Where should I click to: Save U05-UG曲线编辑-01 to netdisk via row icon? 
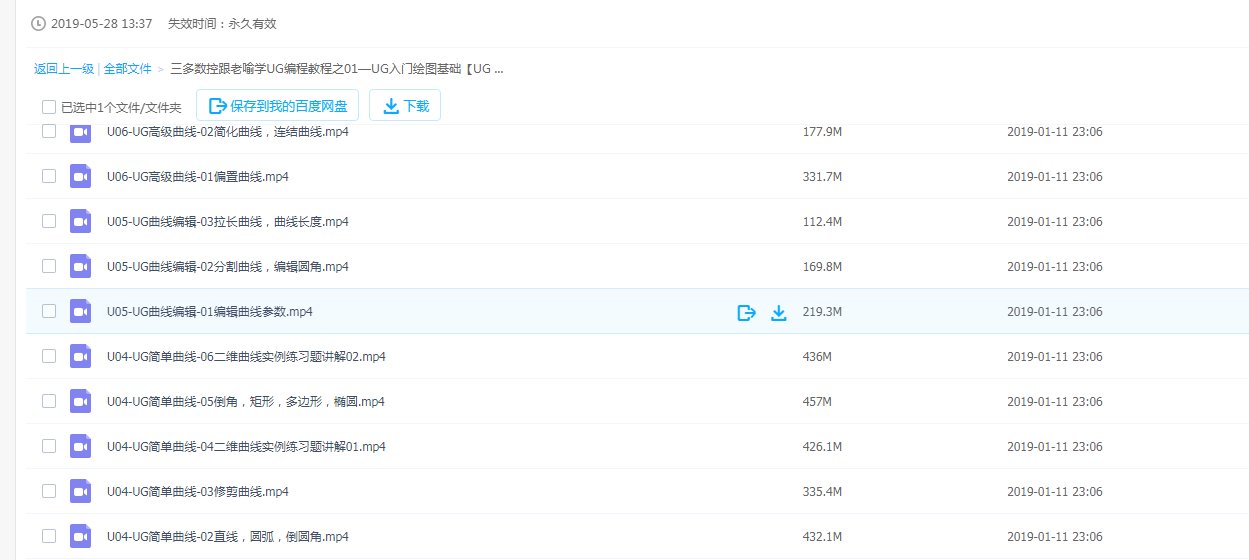[746, 312]
